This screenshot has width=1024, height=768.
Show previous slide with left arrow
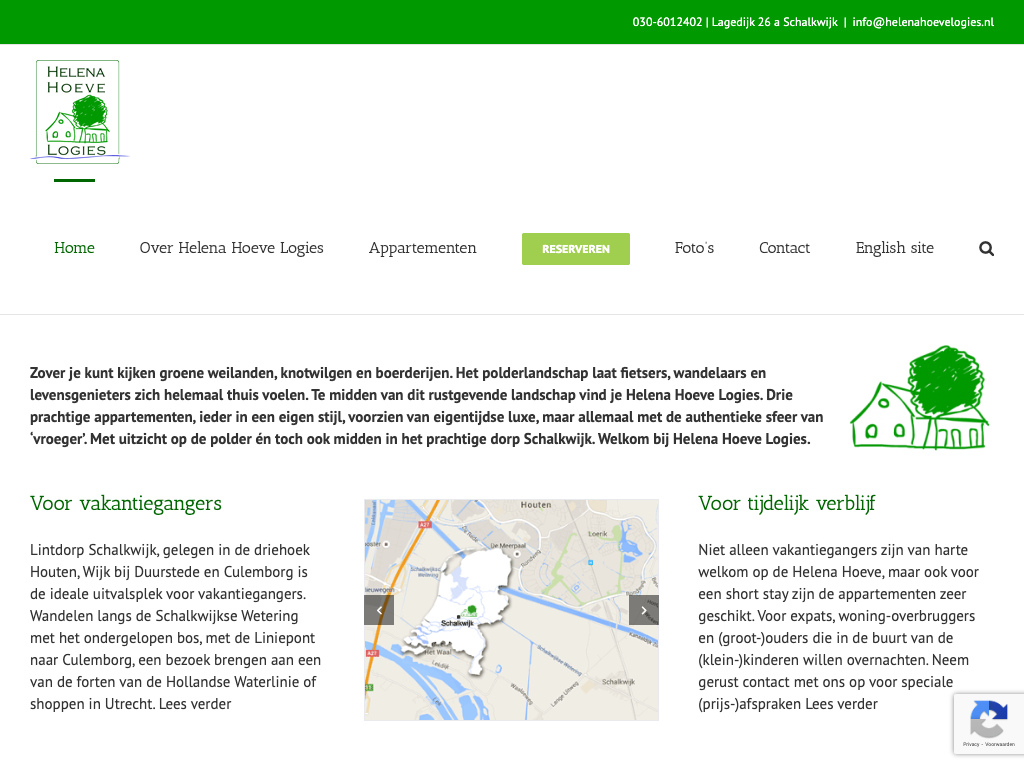coord(379,610)
